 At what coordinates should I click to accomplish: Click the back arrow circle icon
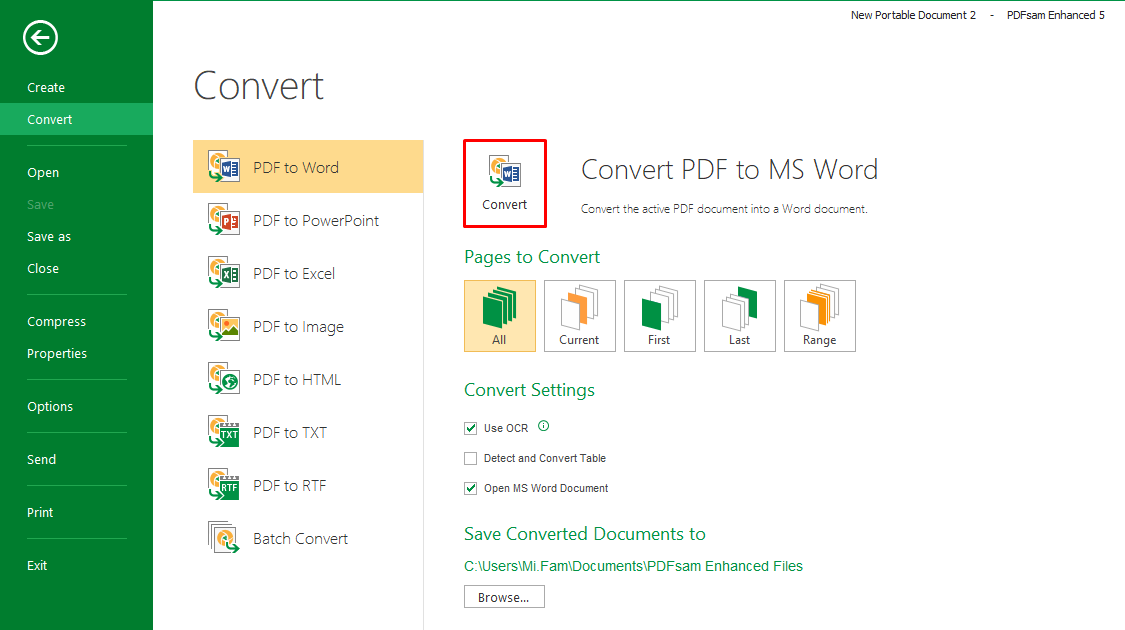[40, 37]
